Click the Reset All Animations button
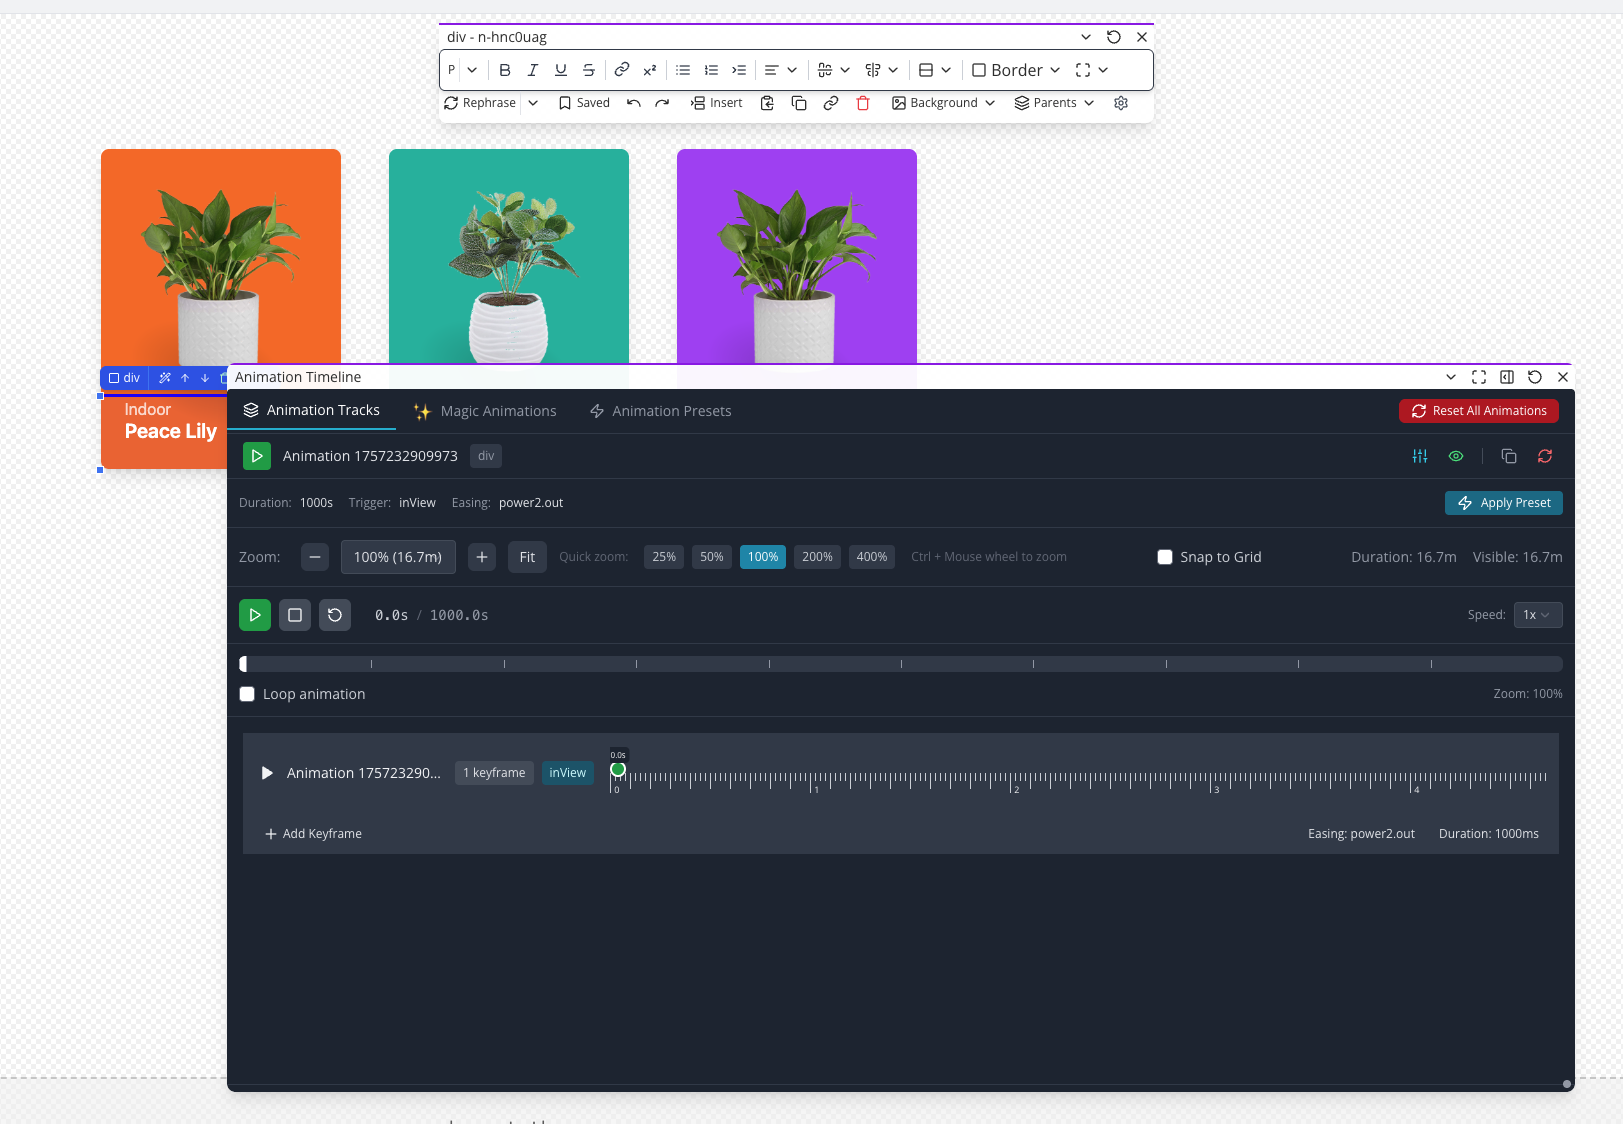 point(1478,411)
